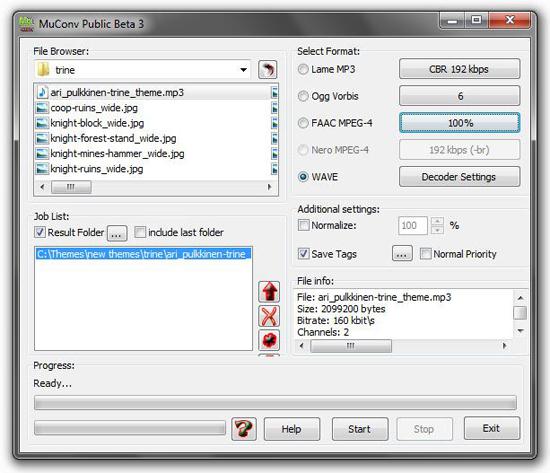Select FAAC MPEG-4 format
This screenshot has width=550, height=473.
[303, 123]
